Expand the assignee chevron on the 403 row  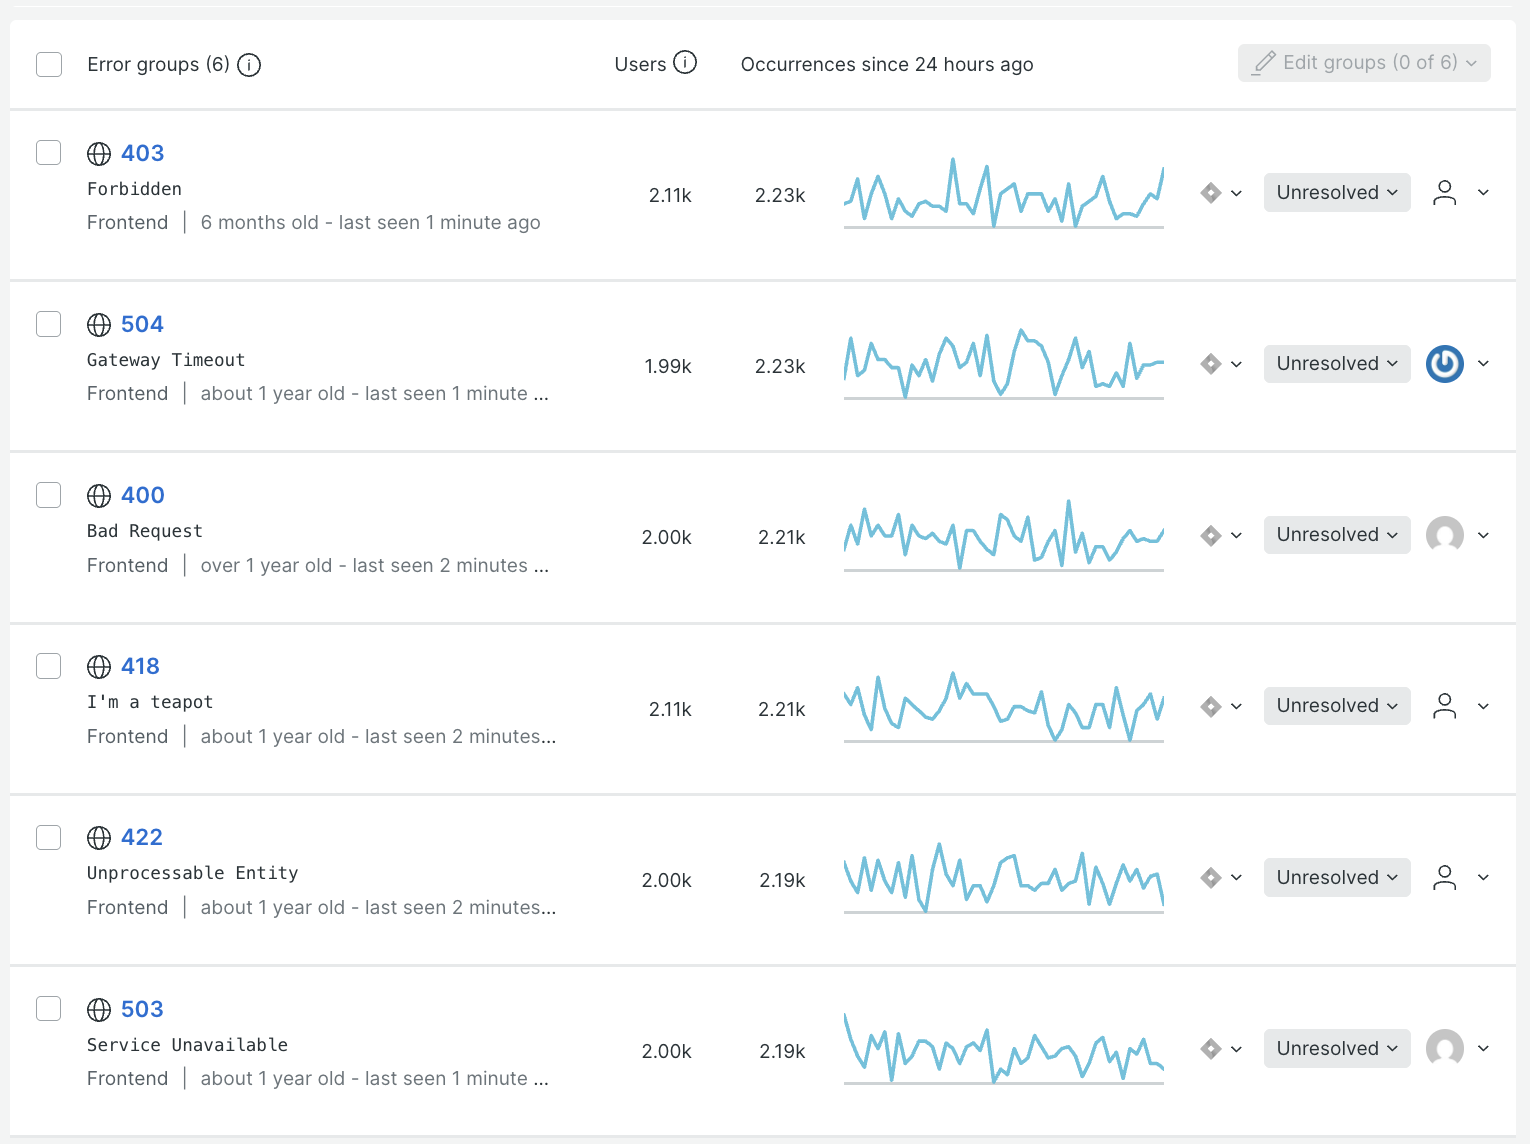click(x=1484, y=193)
